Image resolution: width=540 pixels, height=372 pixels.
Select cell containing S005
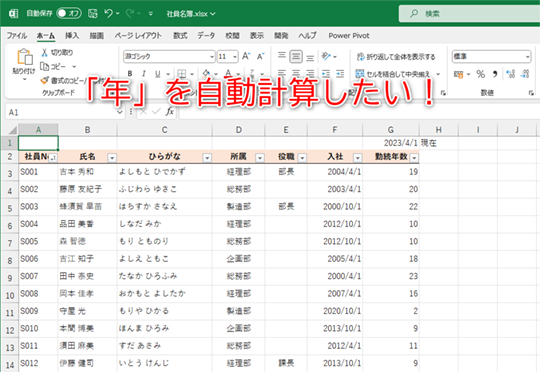pos(38,241)
